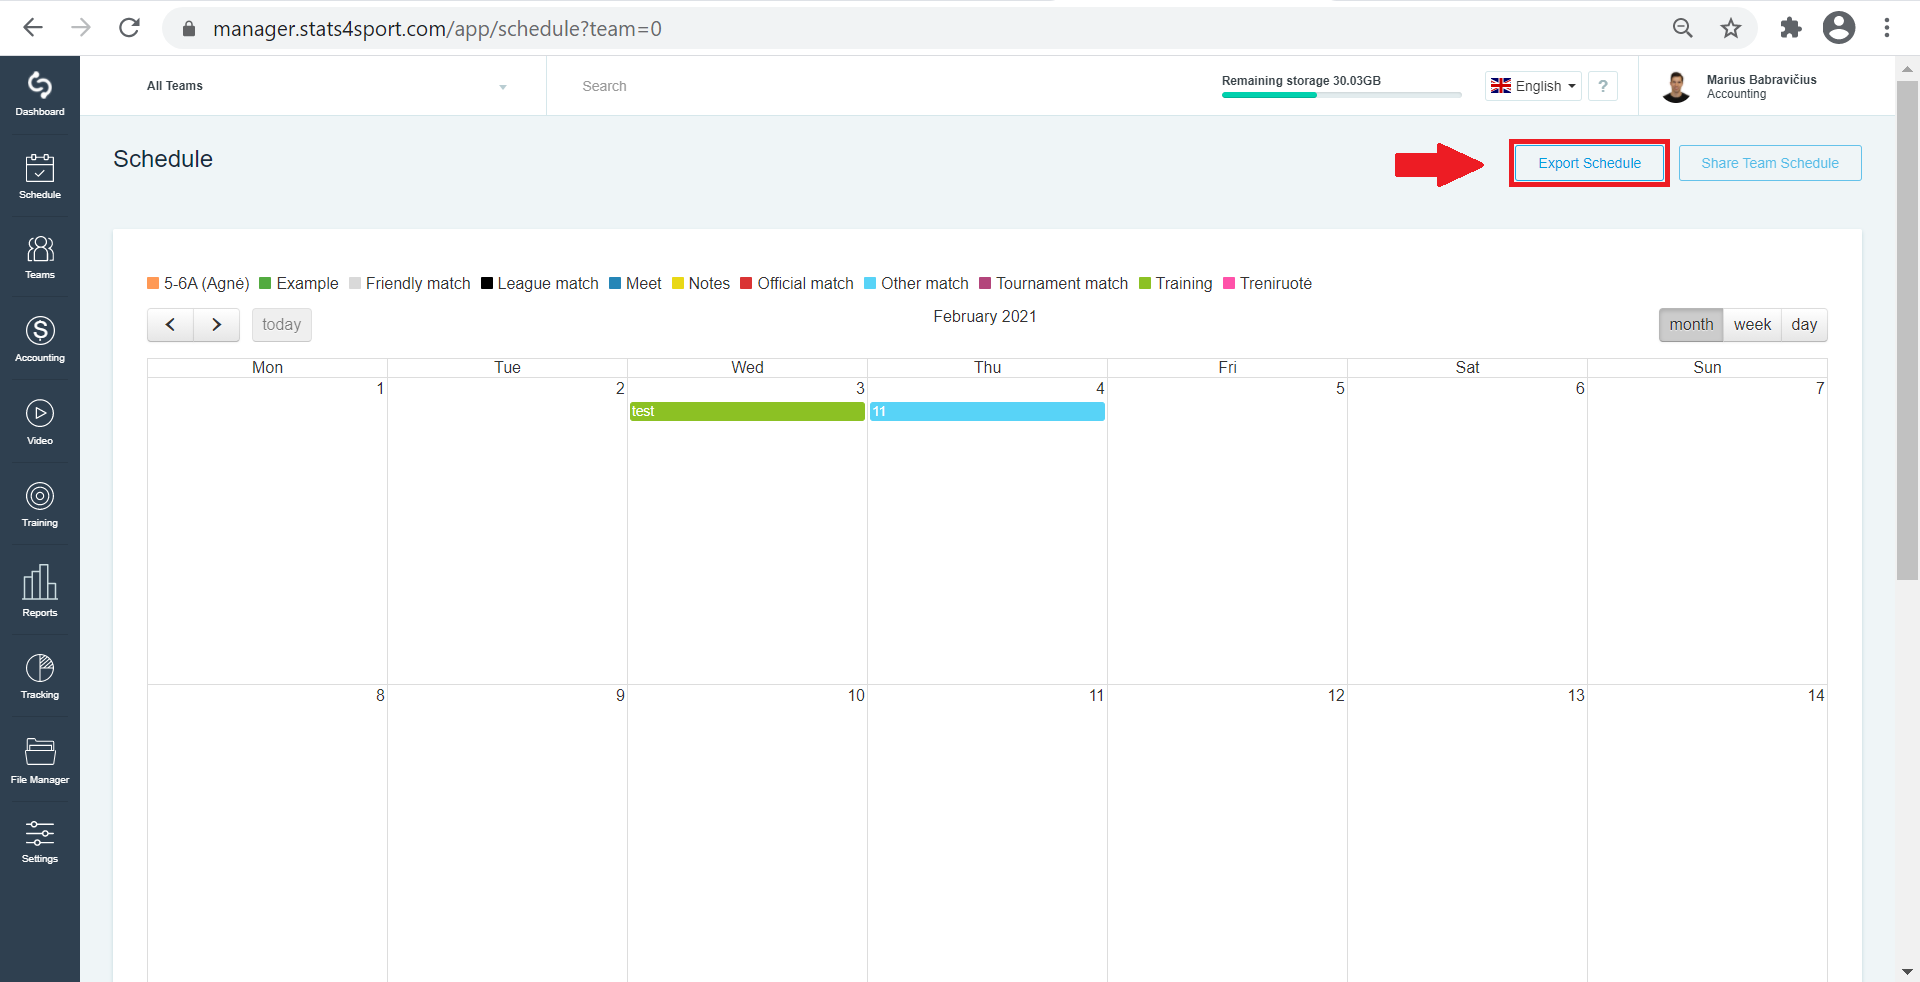Click the today button
Screen dimensions: 1920x982
click(x=281, y=325)
